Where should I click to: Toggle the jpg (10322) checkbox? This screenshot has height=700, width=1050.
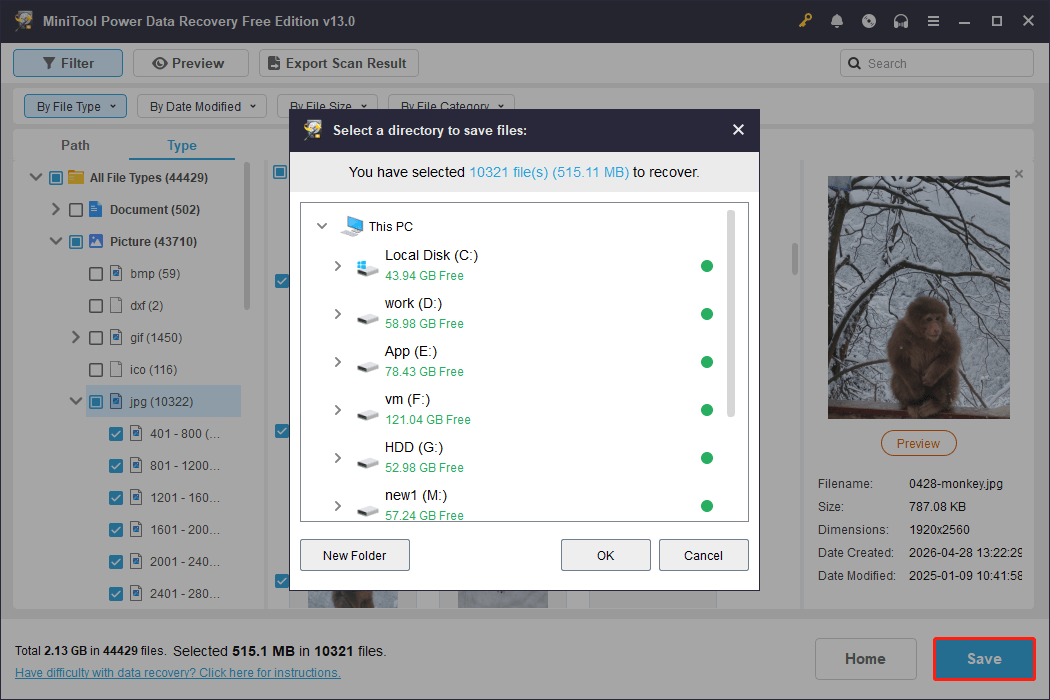click(96, 402)
